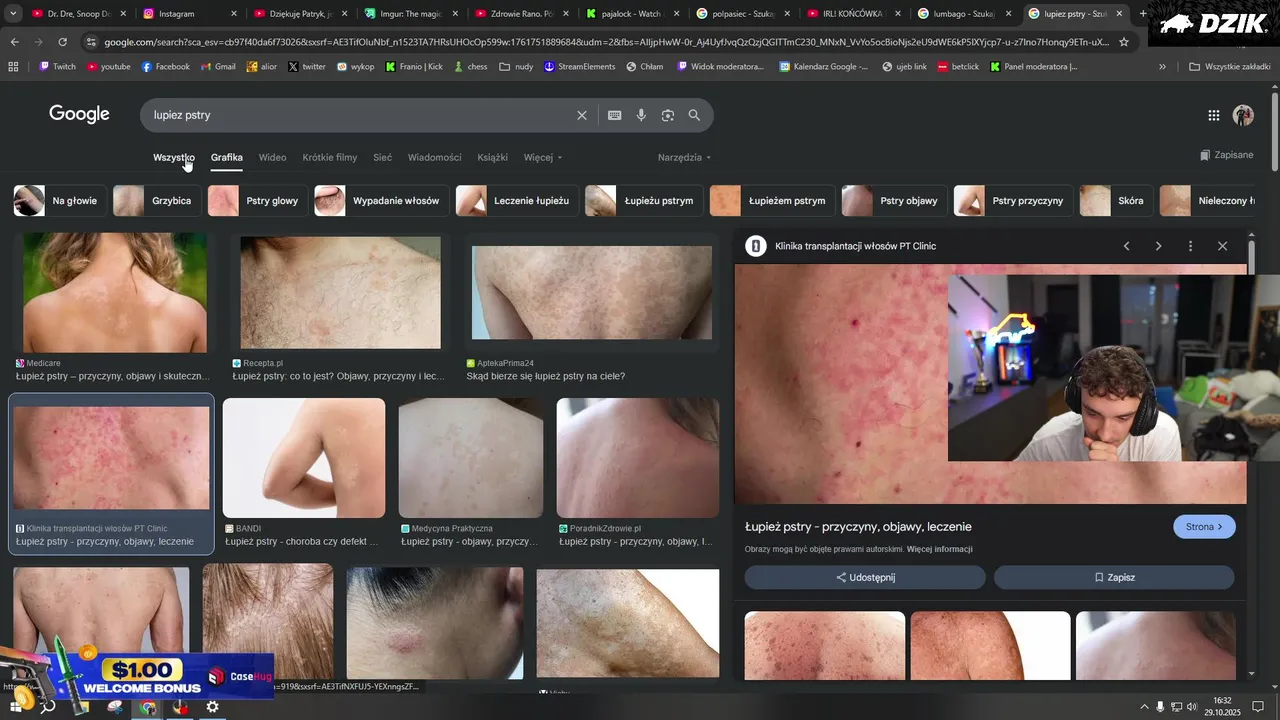Open the volume control in system tray
Image resolution: width=1280 pixels, height=720 pixels.
click(x=1192, y=707)
